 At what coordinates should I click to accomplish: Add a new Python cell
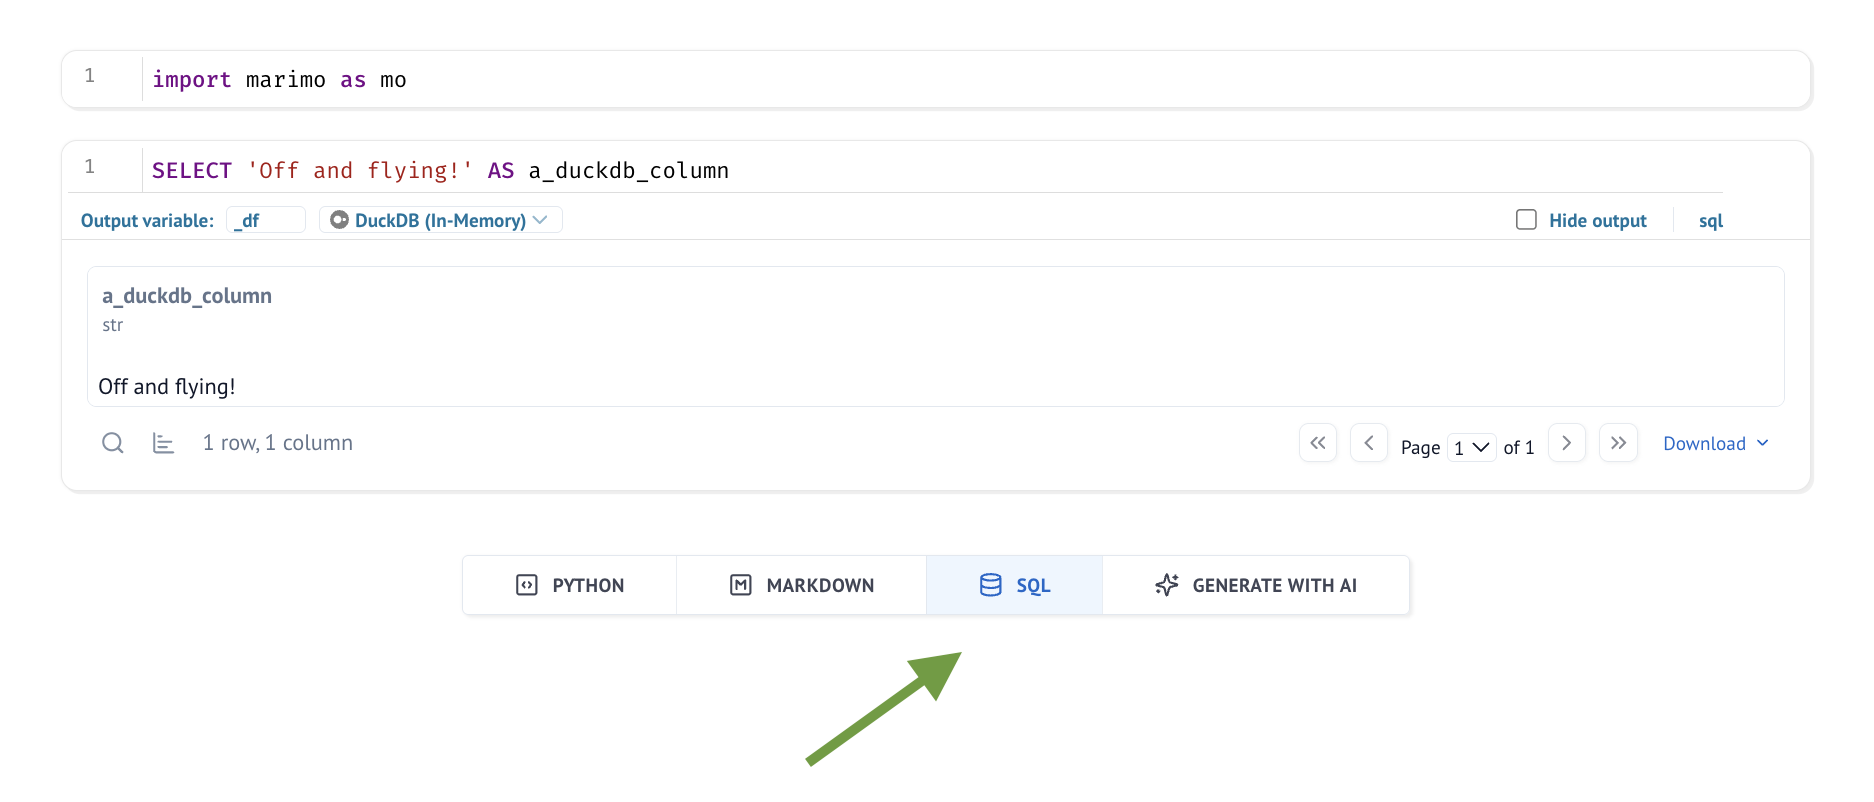click(x=570, y=585)
